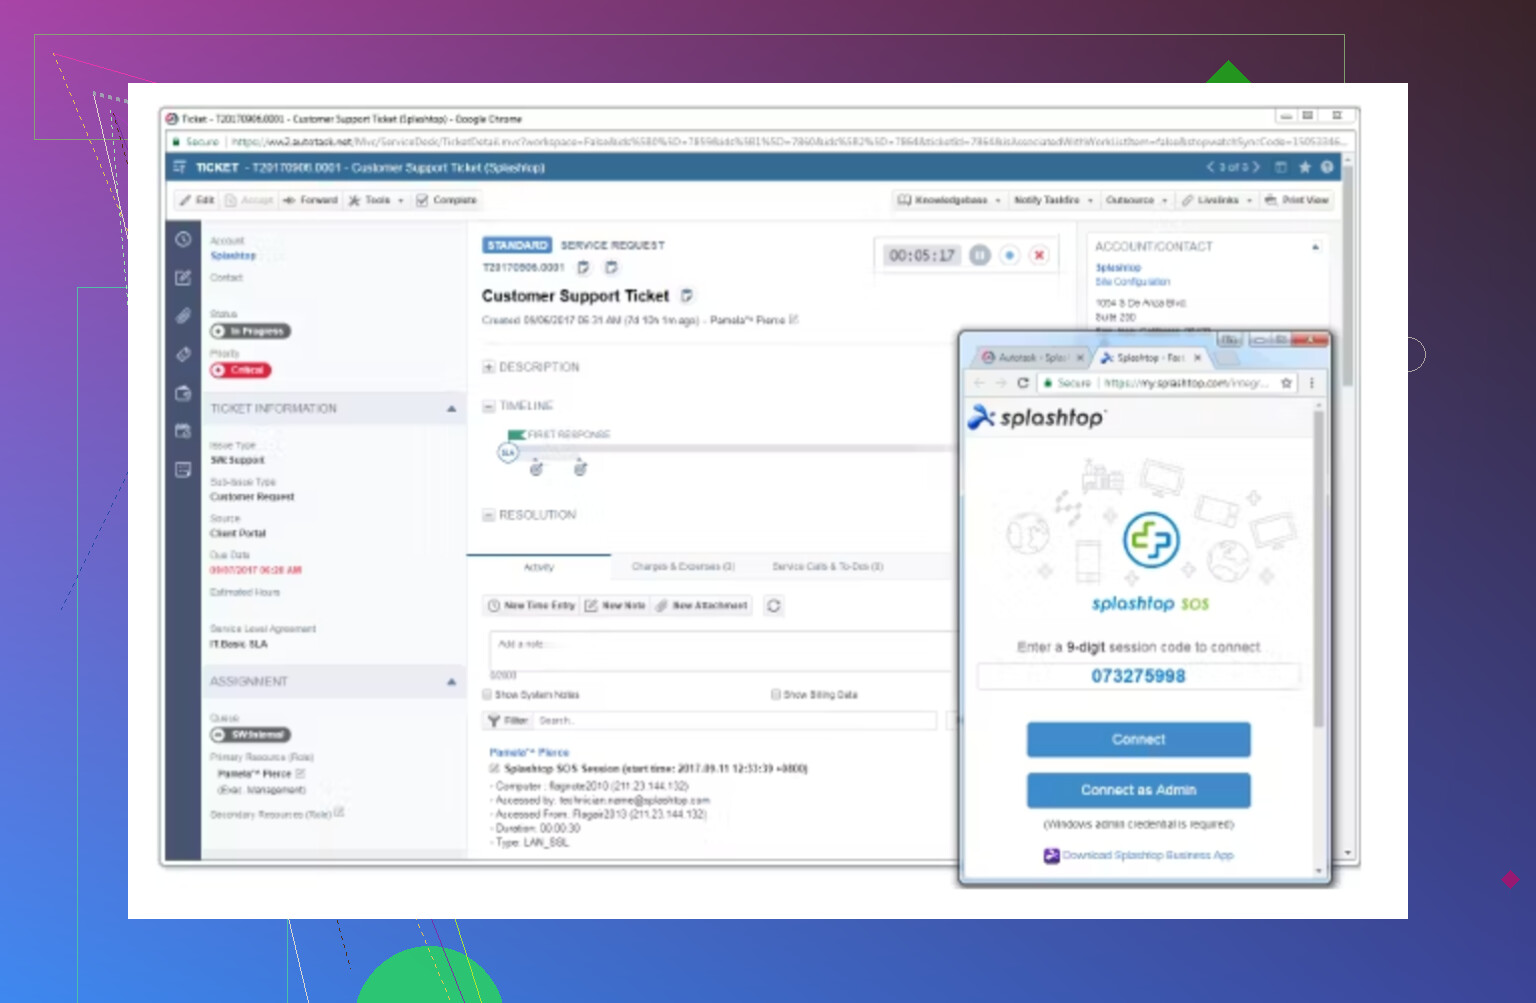Open the Livelinks dropdown
Screen dimensions: 1536x1003
[x=1217, y=200]
